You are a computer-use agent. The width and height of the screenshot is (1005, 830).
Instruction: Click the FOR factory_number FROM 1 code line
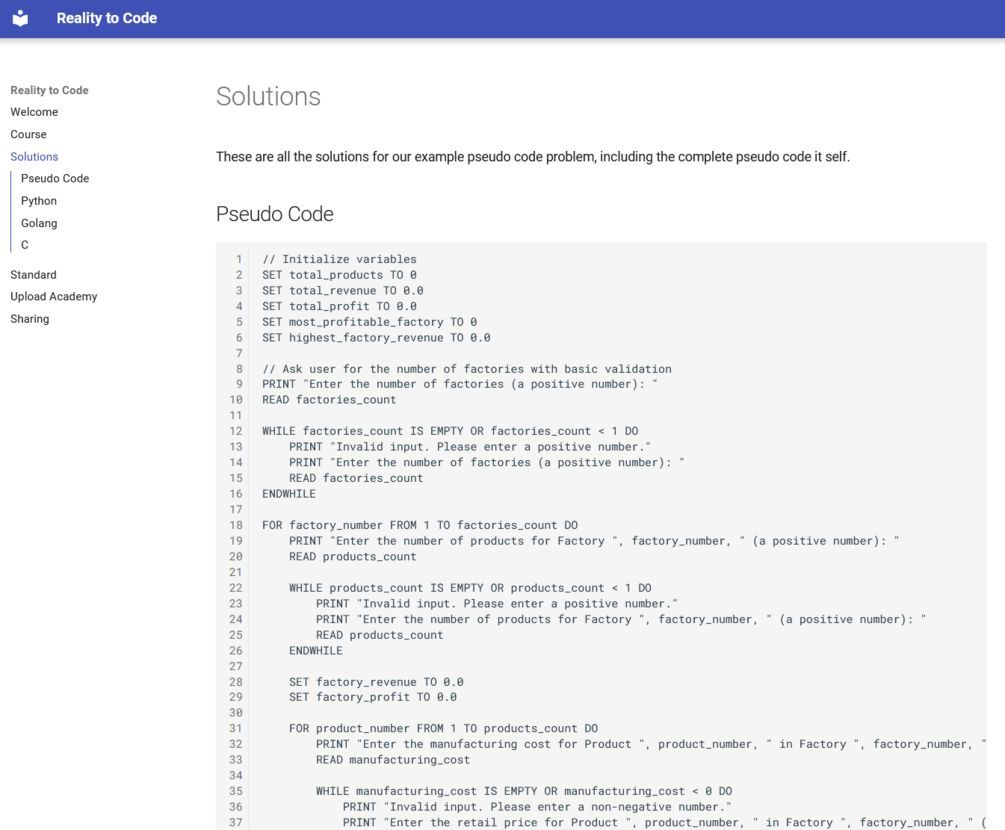click(420, 525)
